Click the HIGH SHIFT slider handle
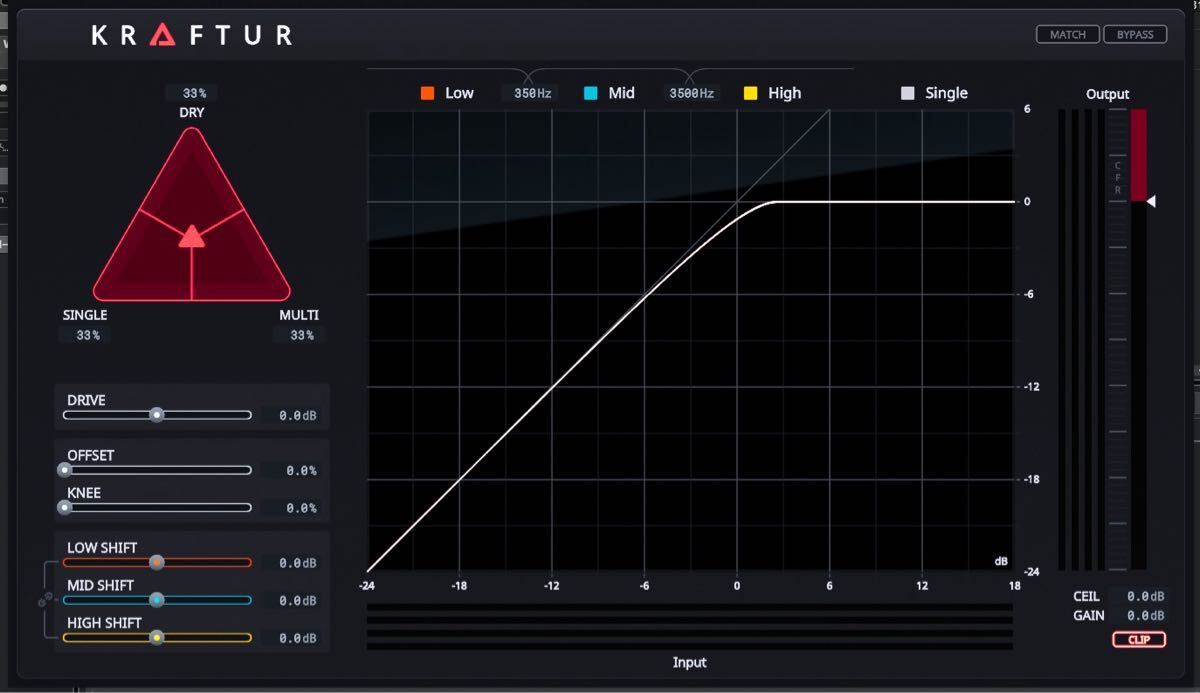The image size is (1200, 693). [x=156, y=637]
